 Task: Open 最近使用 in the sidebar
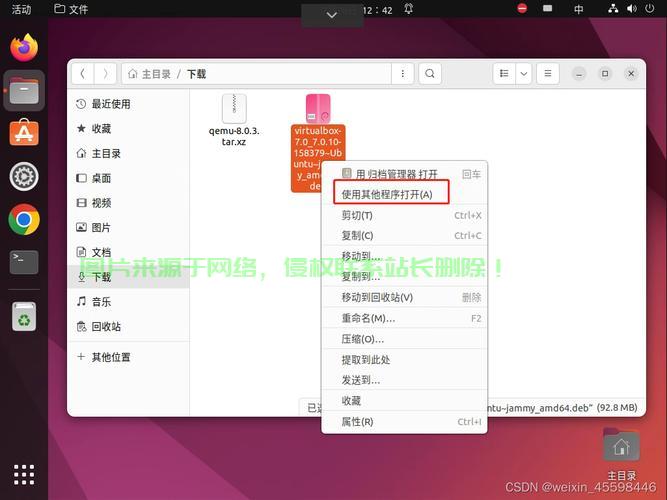128,104
